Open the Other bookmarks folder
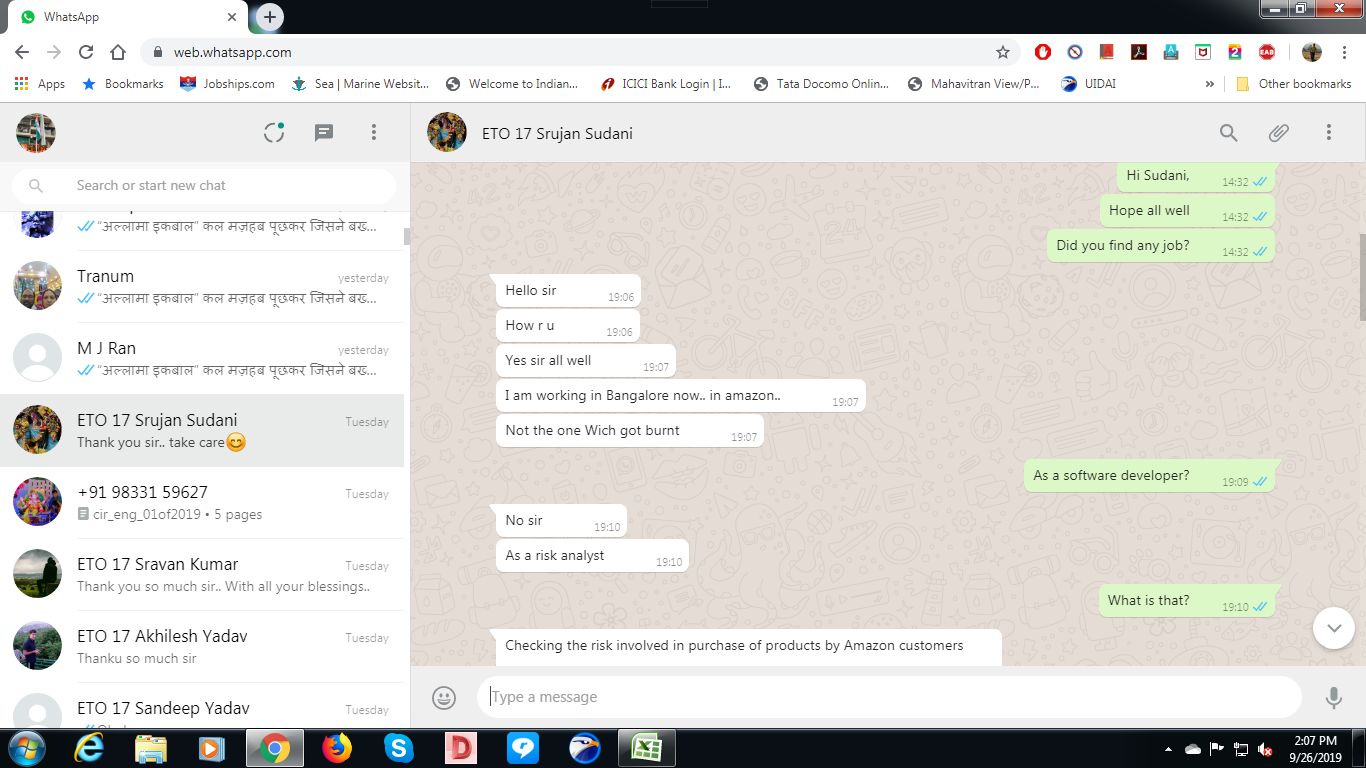This screenshot has width=1366, height=768. (1294, 84)
